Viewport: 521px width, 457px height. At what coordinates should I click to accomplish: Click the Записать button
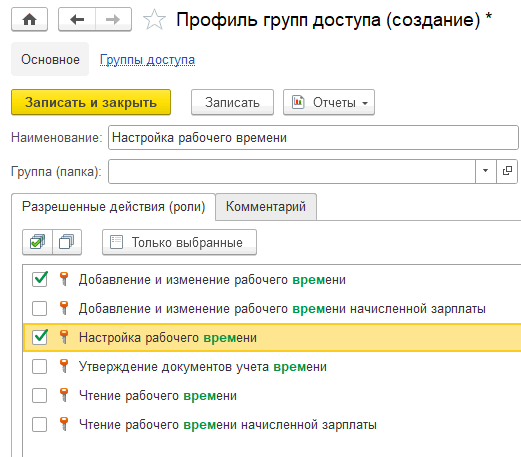coord(232,102)
